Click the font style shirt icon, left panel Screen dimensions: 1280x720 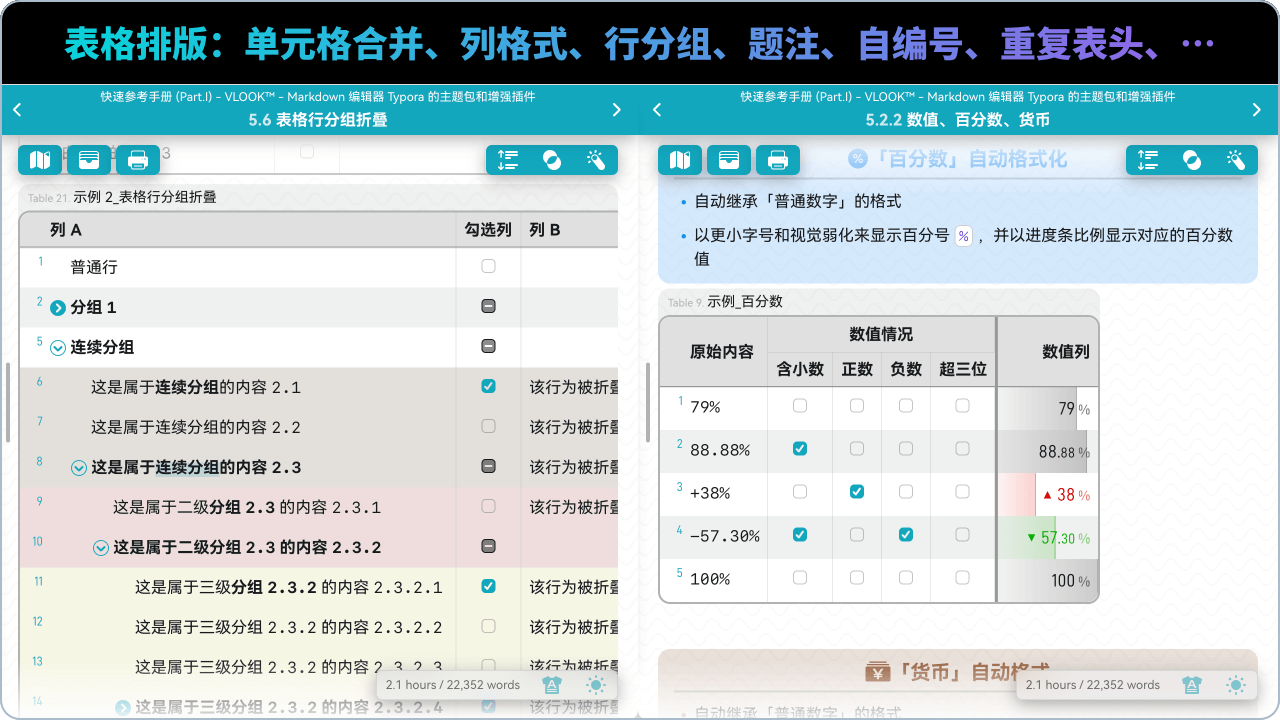coord(552,685)
